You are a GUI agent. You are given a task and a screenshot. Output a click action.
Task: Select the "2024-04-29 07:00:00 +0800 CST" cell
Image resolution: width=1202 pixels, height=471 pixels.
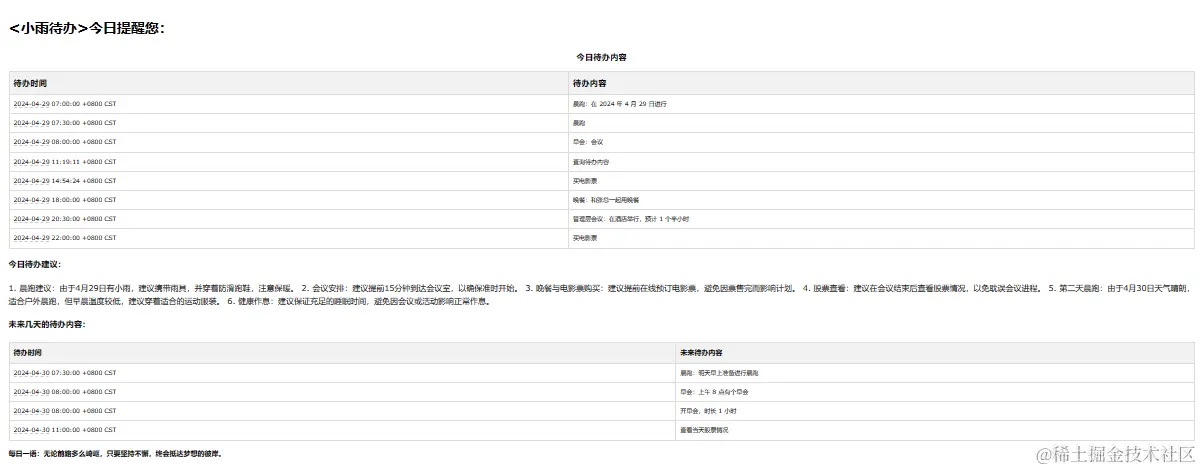click(288, 103)
